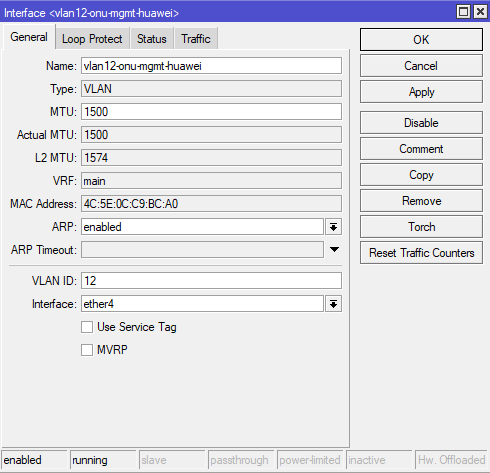Expand the ARP Timeout field arrow
Viewport: 490px width, 473px height.
(x=334, y=249)
